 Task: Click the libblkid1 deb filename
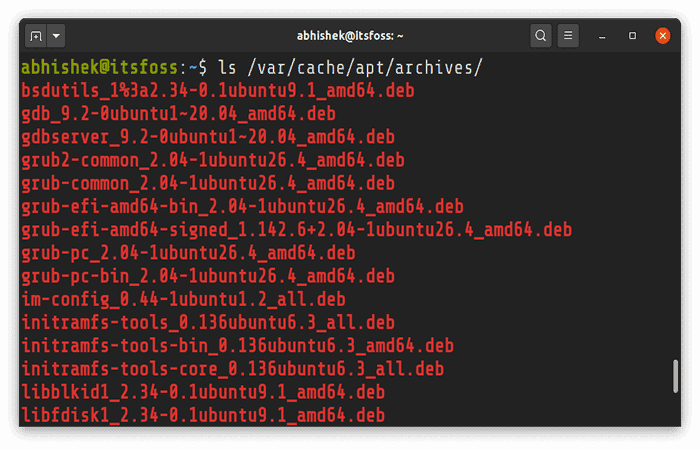[x=203, y=392]
